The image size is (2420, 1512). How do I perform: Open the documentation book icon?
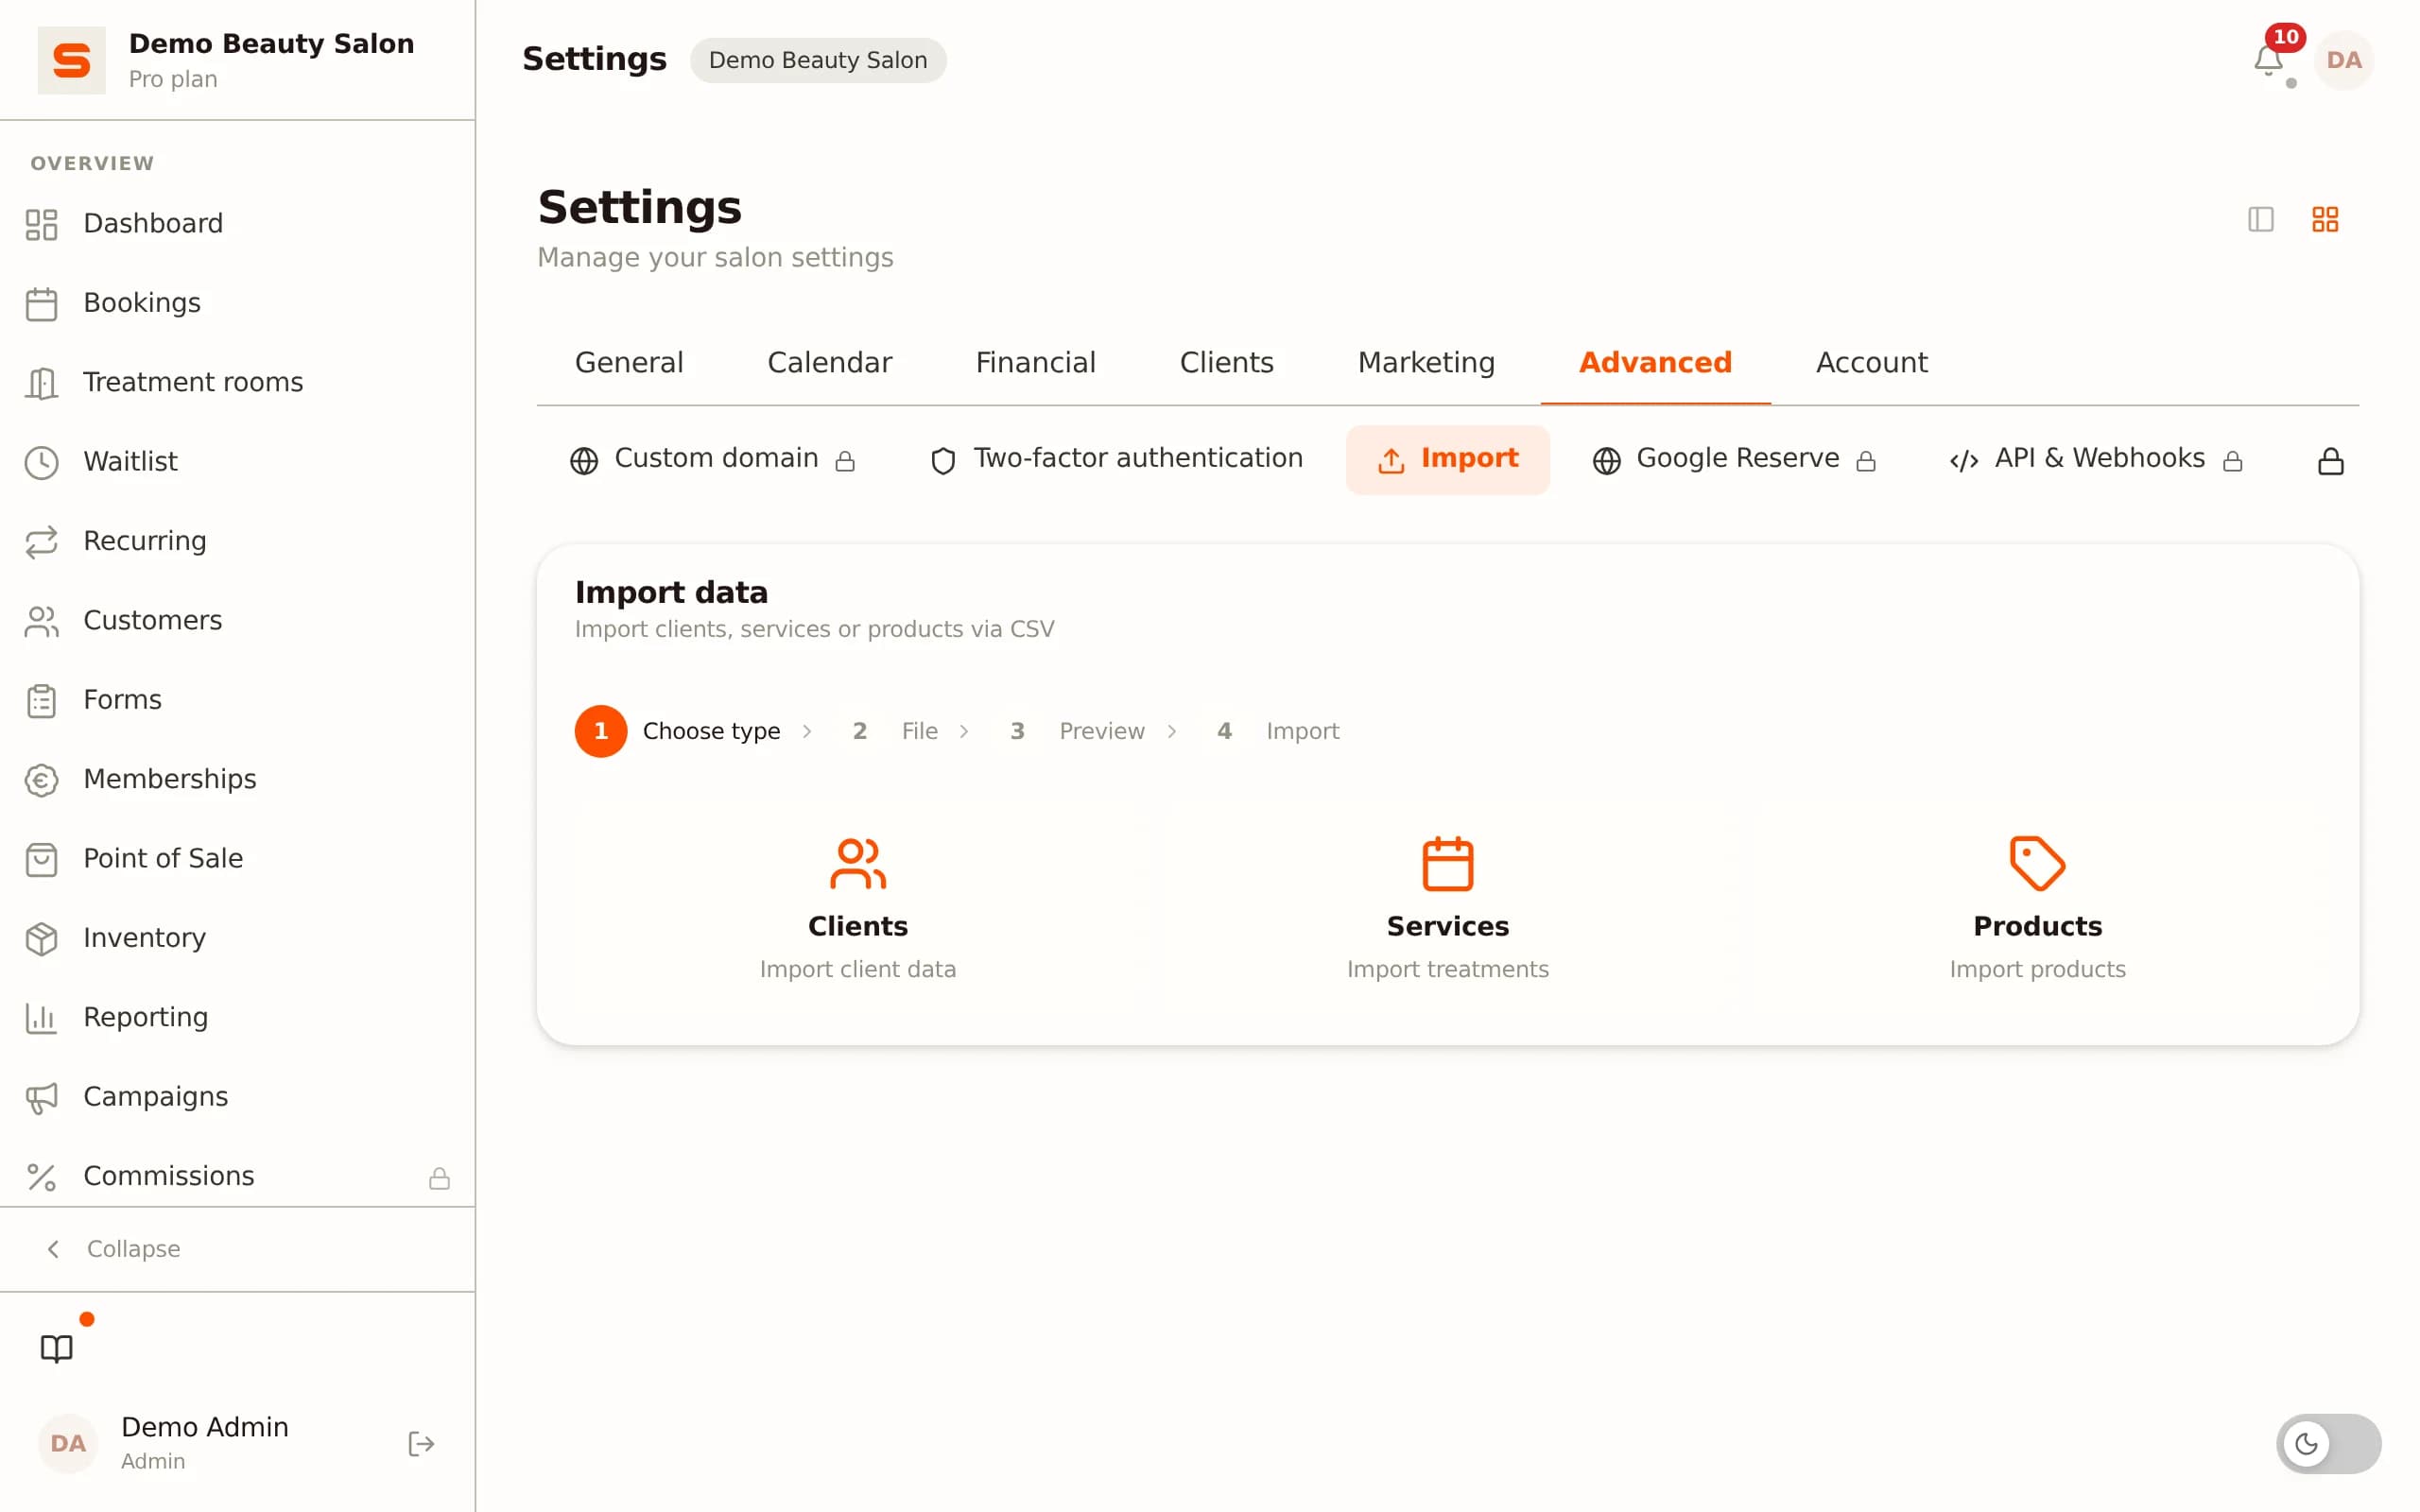[x=57, y=1349]
